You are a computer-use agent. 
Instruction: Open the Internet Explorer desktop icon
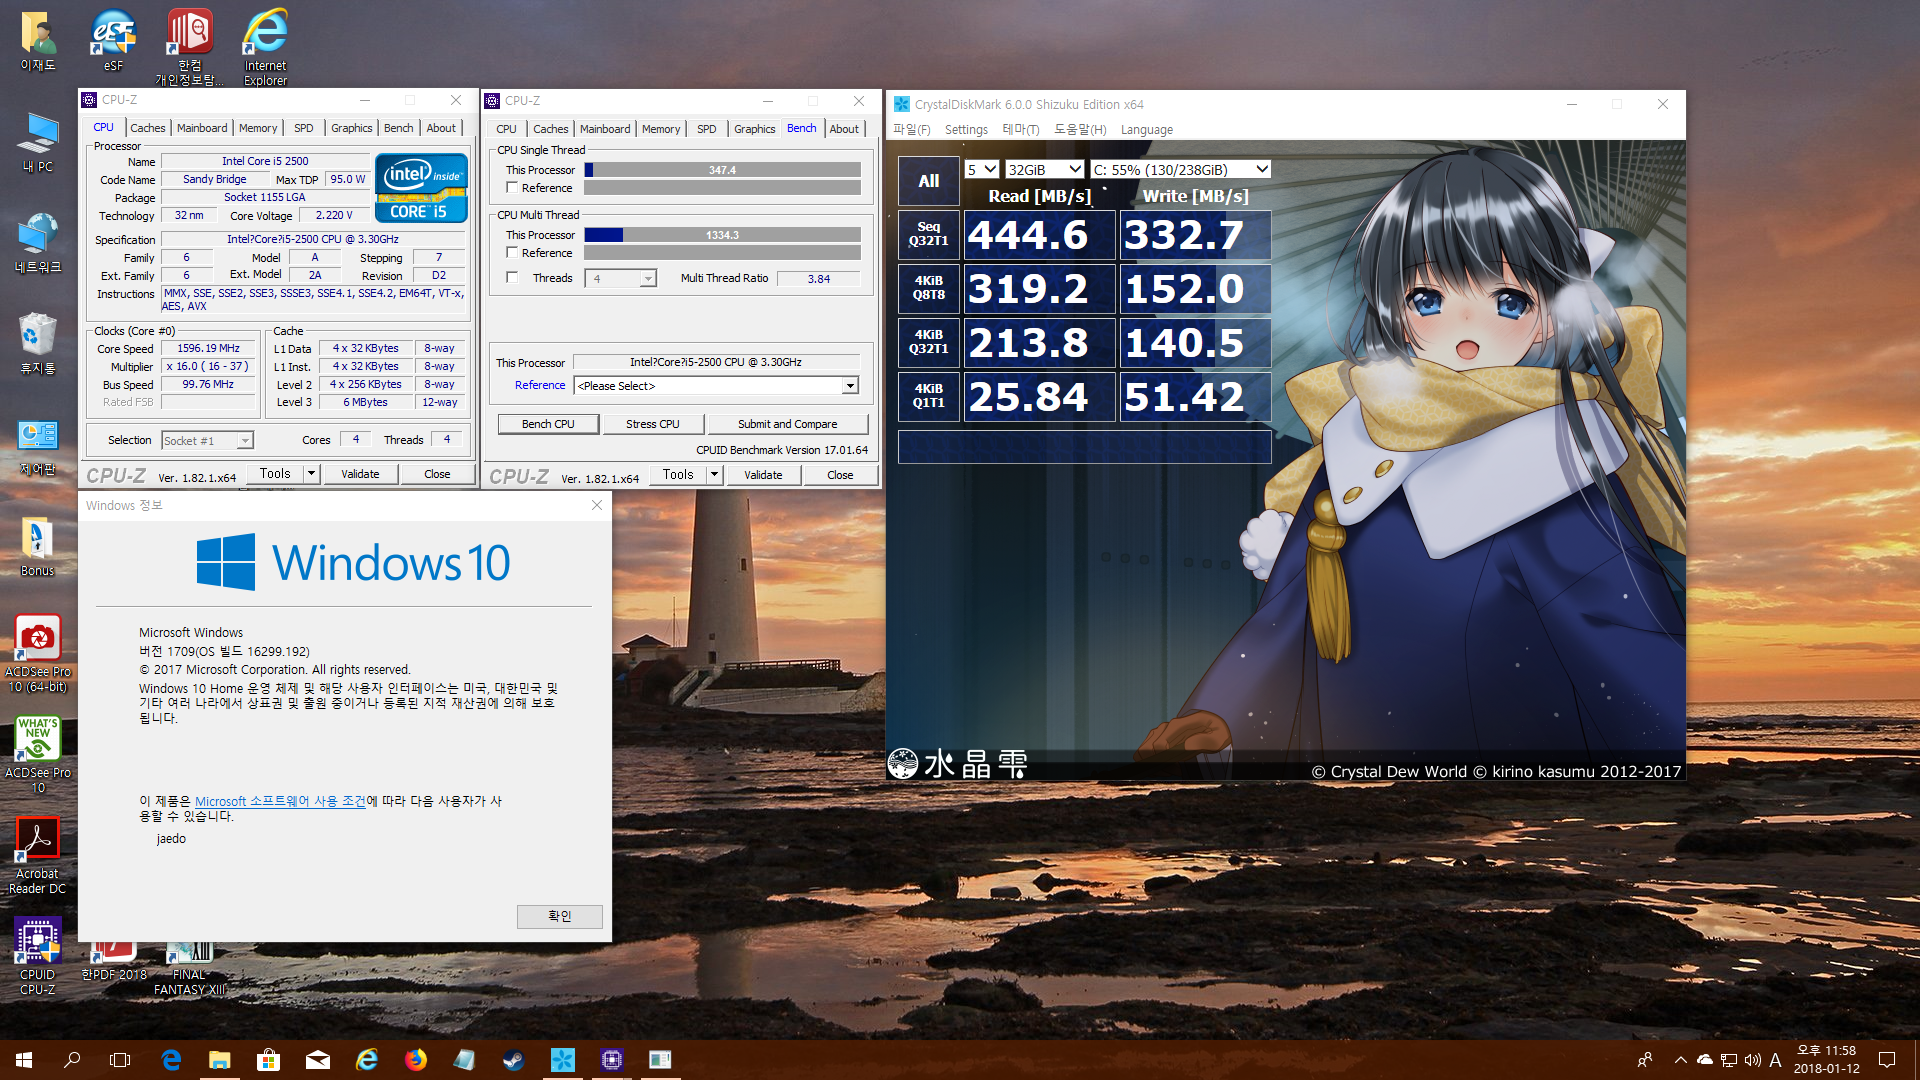pyautogui.click(x=265, y=46)
